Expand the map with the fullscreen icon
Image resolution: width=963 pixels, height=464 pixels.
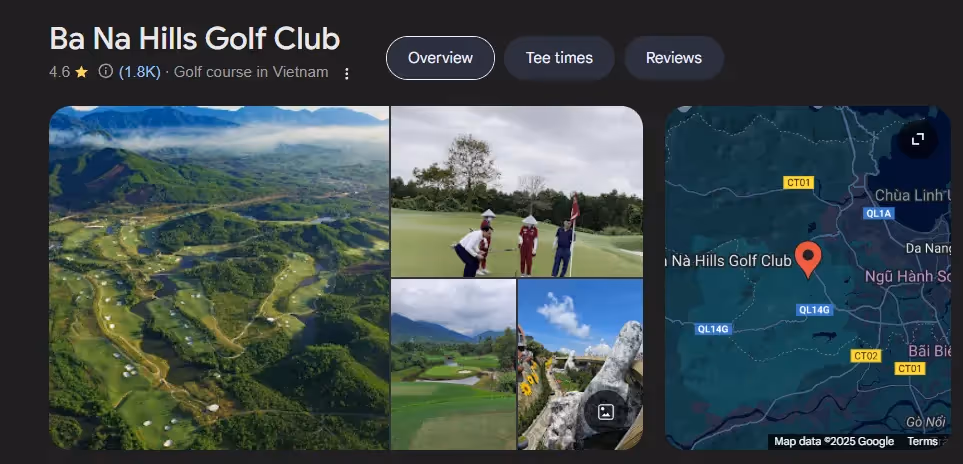click(918, 139)
